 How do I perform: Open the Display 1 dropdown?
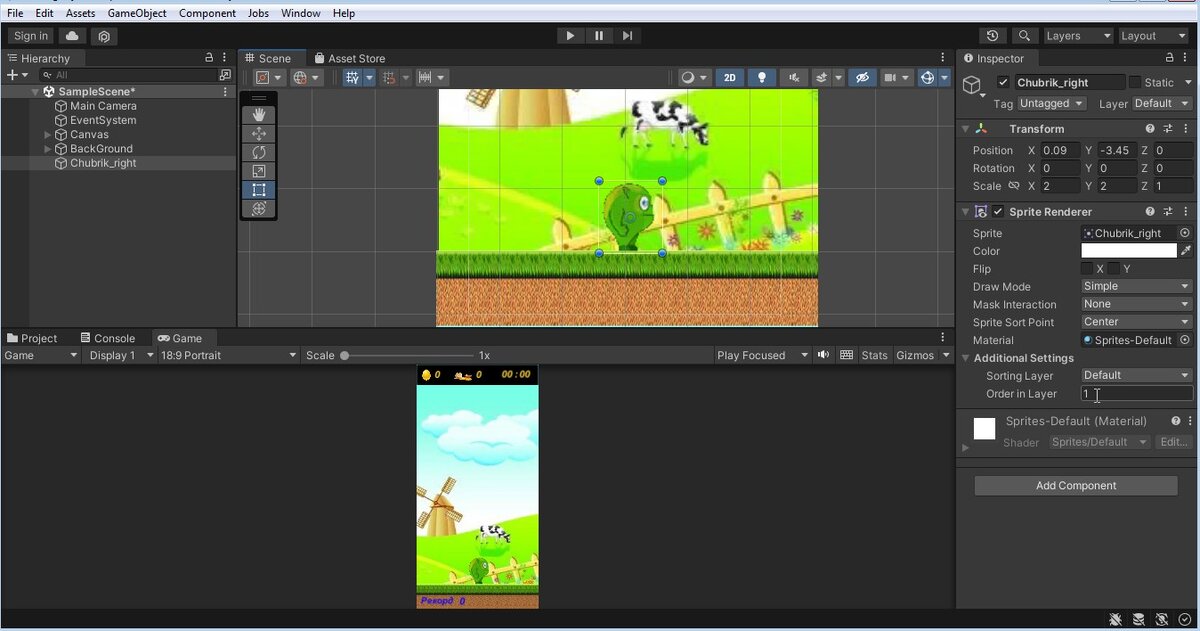coord(120,355)
